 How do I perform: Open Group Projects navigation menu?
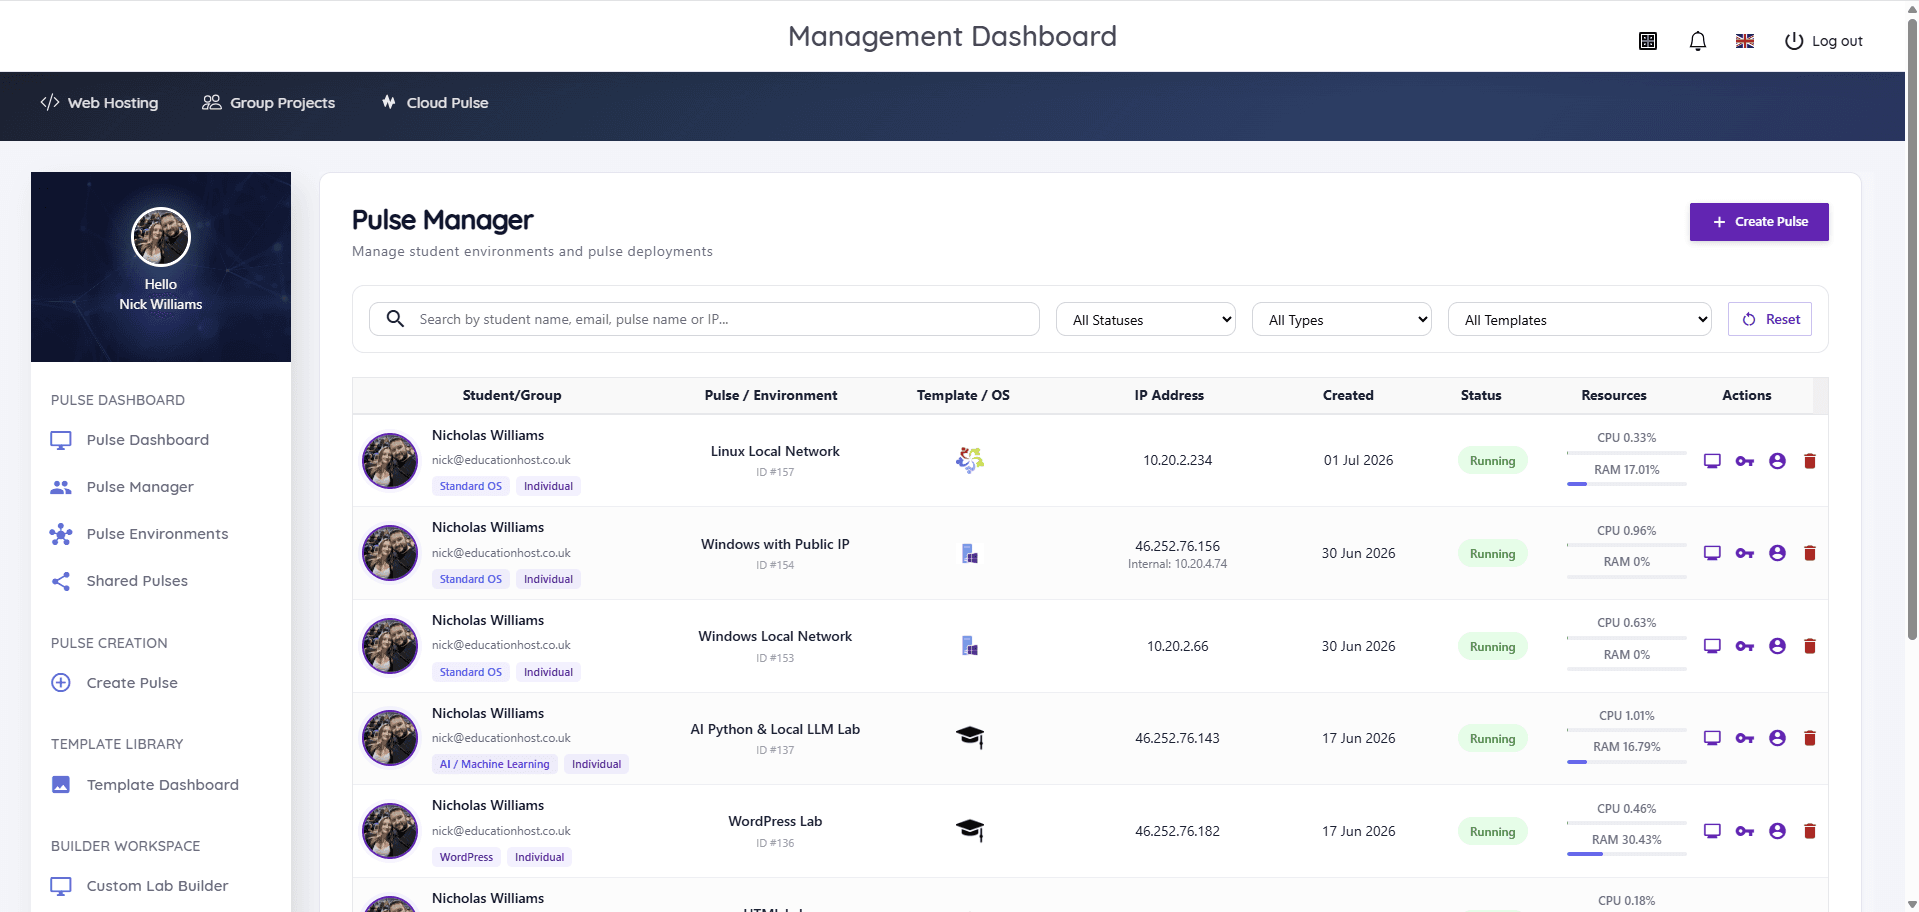point(268,103)
